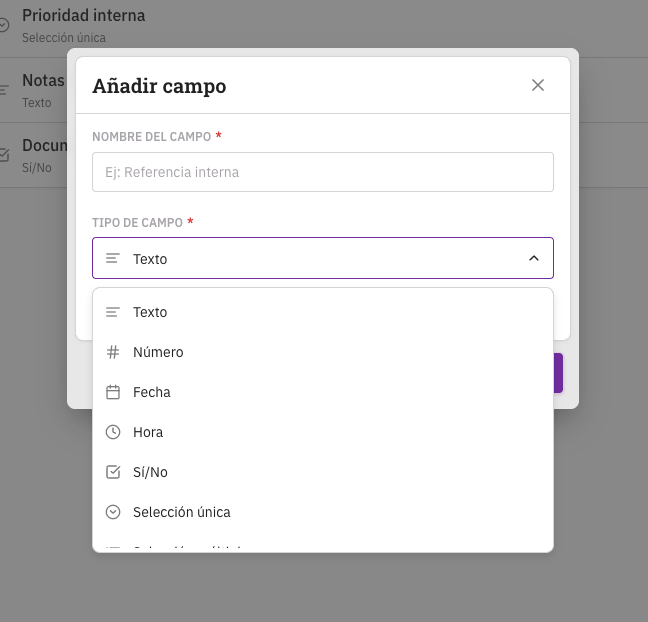Close the Añadir campo dialog

[x=538, y=85]
